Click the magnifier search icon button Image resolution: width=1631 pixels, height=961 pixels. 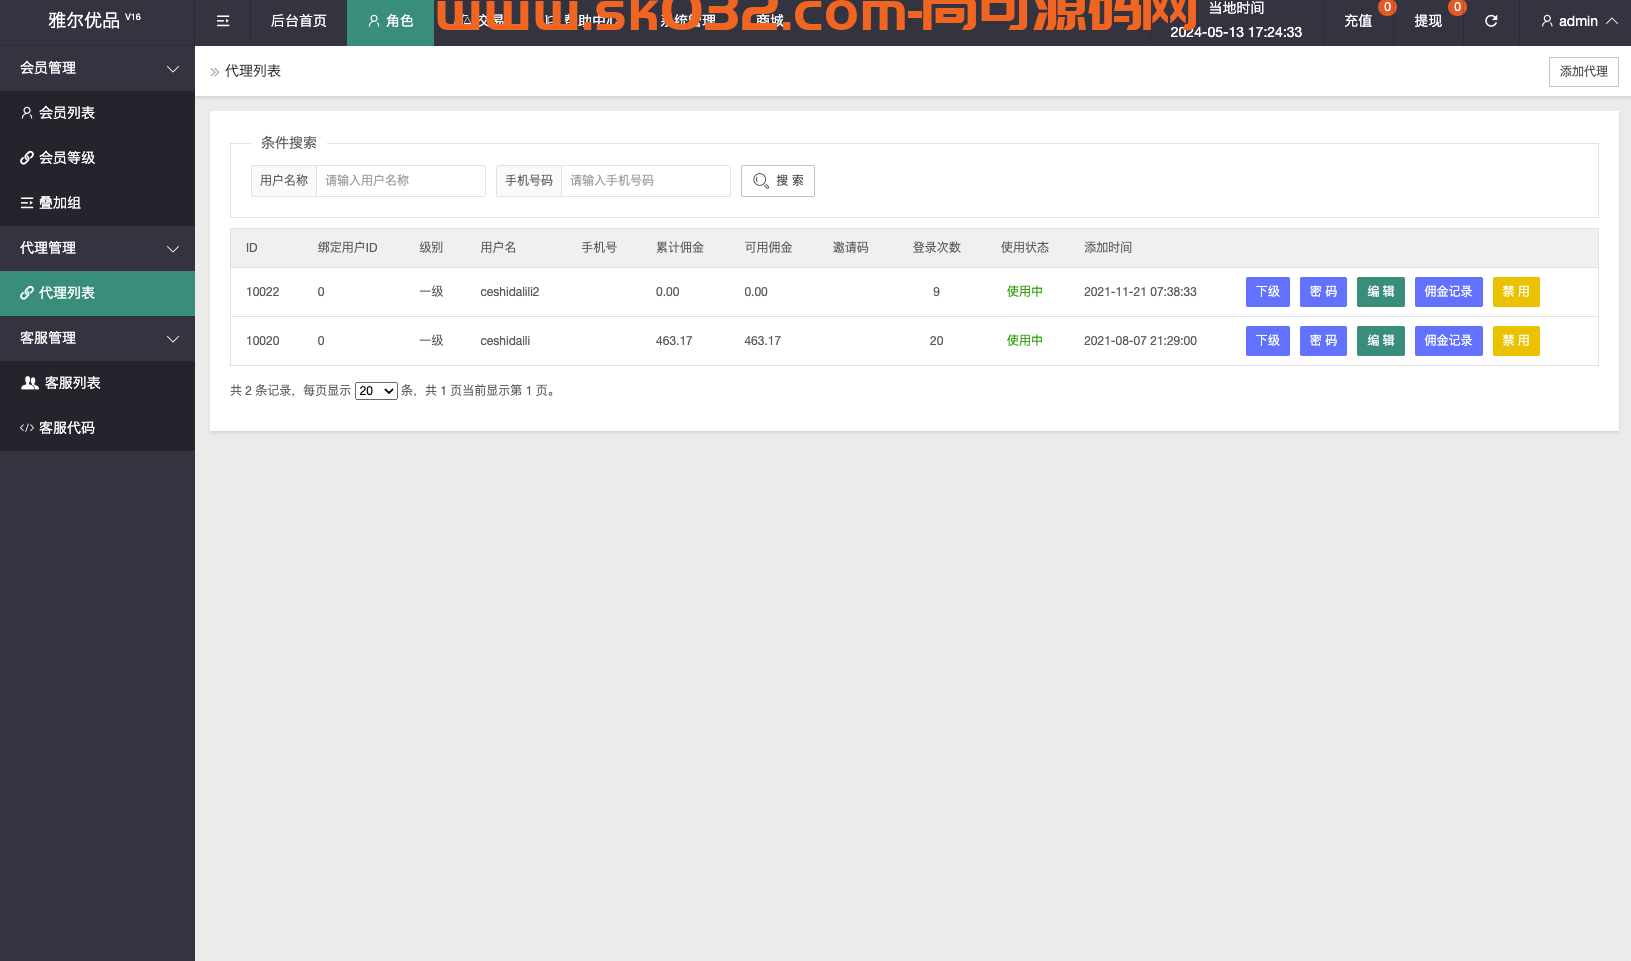click(778, 181)
